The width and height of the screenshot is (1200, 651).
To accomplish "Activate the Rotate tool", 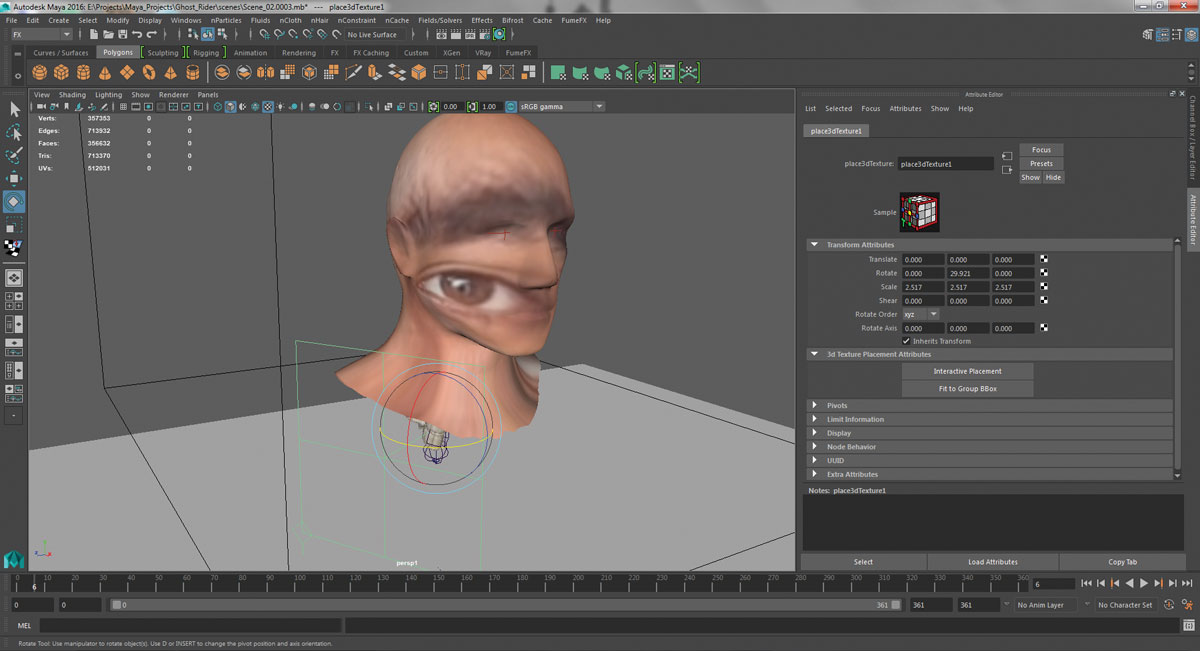I will 14,202.
